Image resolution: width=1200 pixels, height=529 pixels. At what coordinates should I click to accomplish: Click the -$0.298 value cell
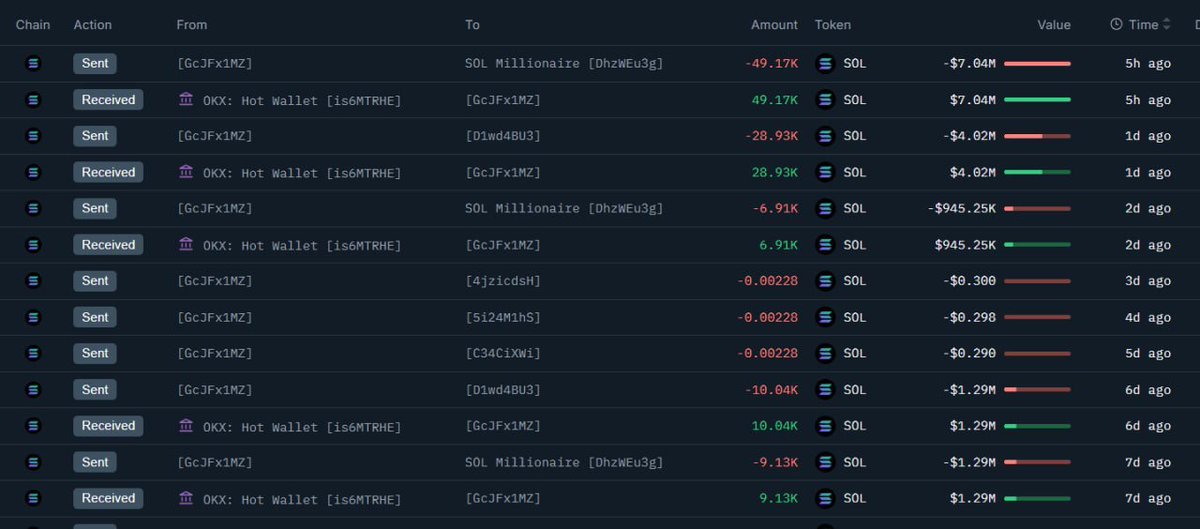pyautogui.click(x=969, y=317)
